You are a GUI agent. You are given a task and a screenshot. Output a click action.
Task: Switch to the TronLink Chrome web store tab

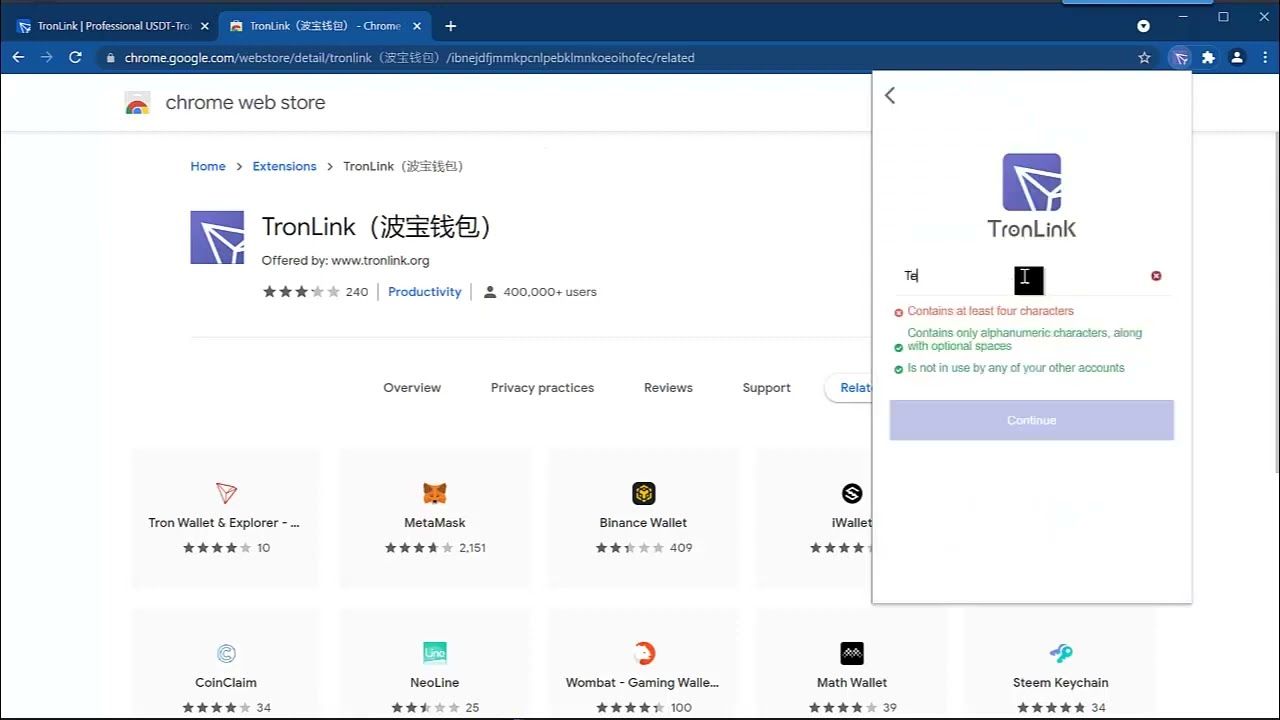325,26
